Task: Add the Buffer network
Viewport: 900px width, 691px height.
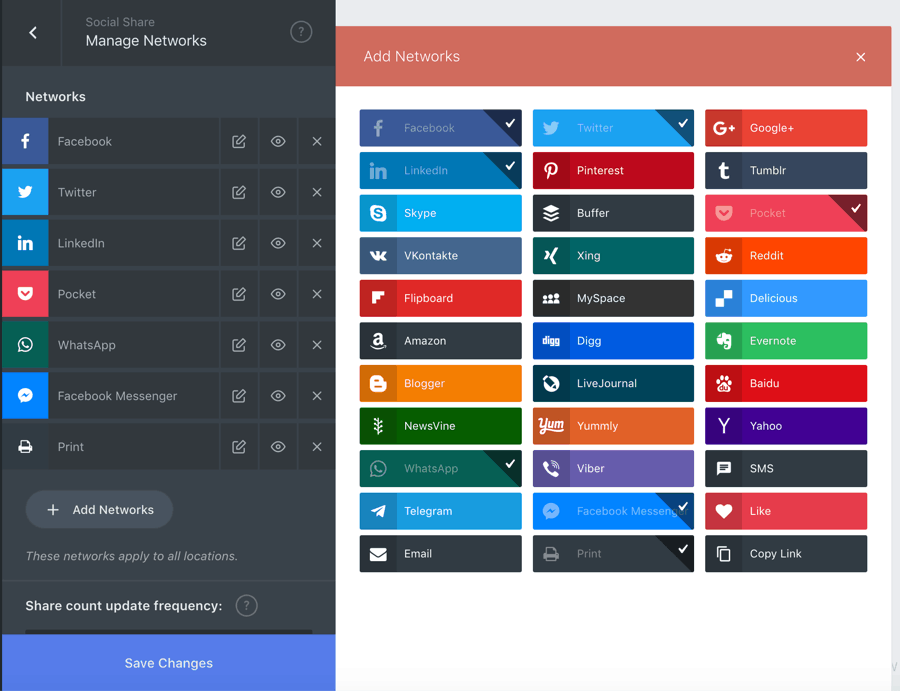Action: point(613,213)
